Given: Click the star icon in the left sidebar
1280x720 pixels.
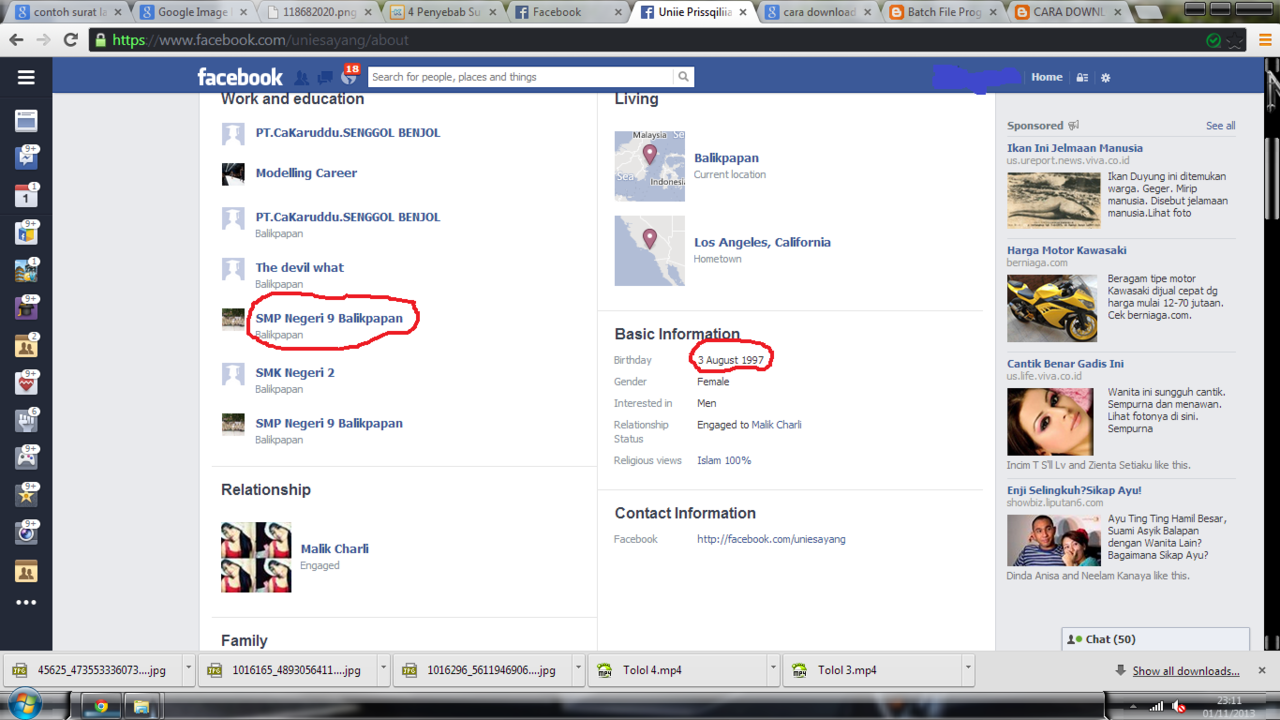Looking at the screenshot, I should click(26, 496).
